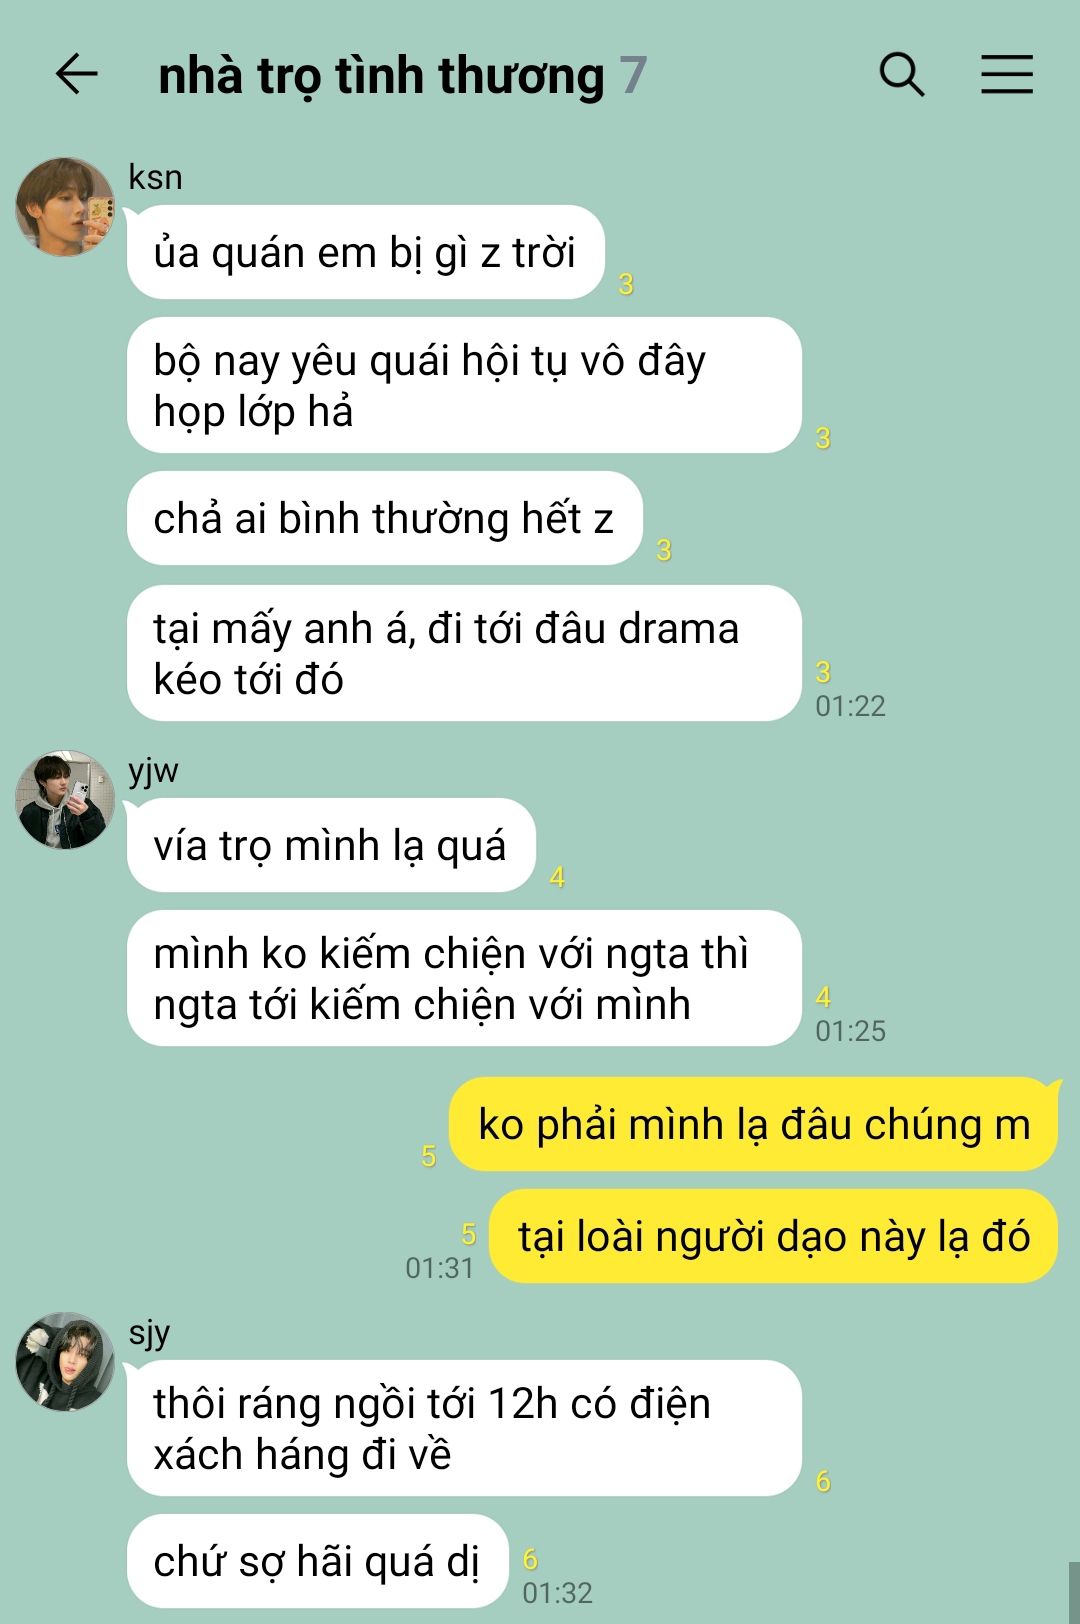
Task: Select message 'chứ sợ hãi quá dị'
Action: (318, 1561)
